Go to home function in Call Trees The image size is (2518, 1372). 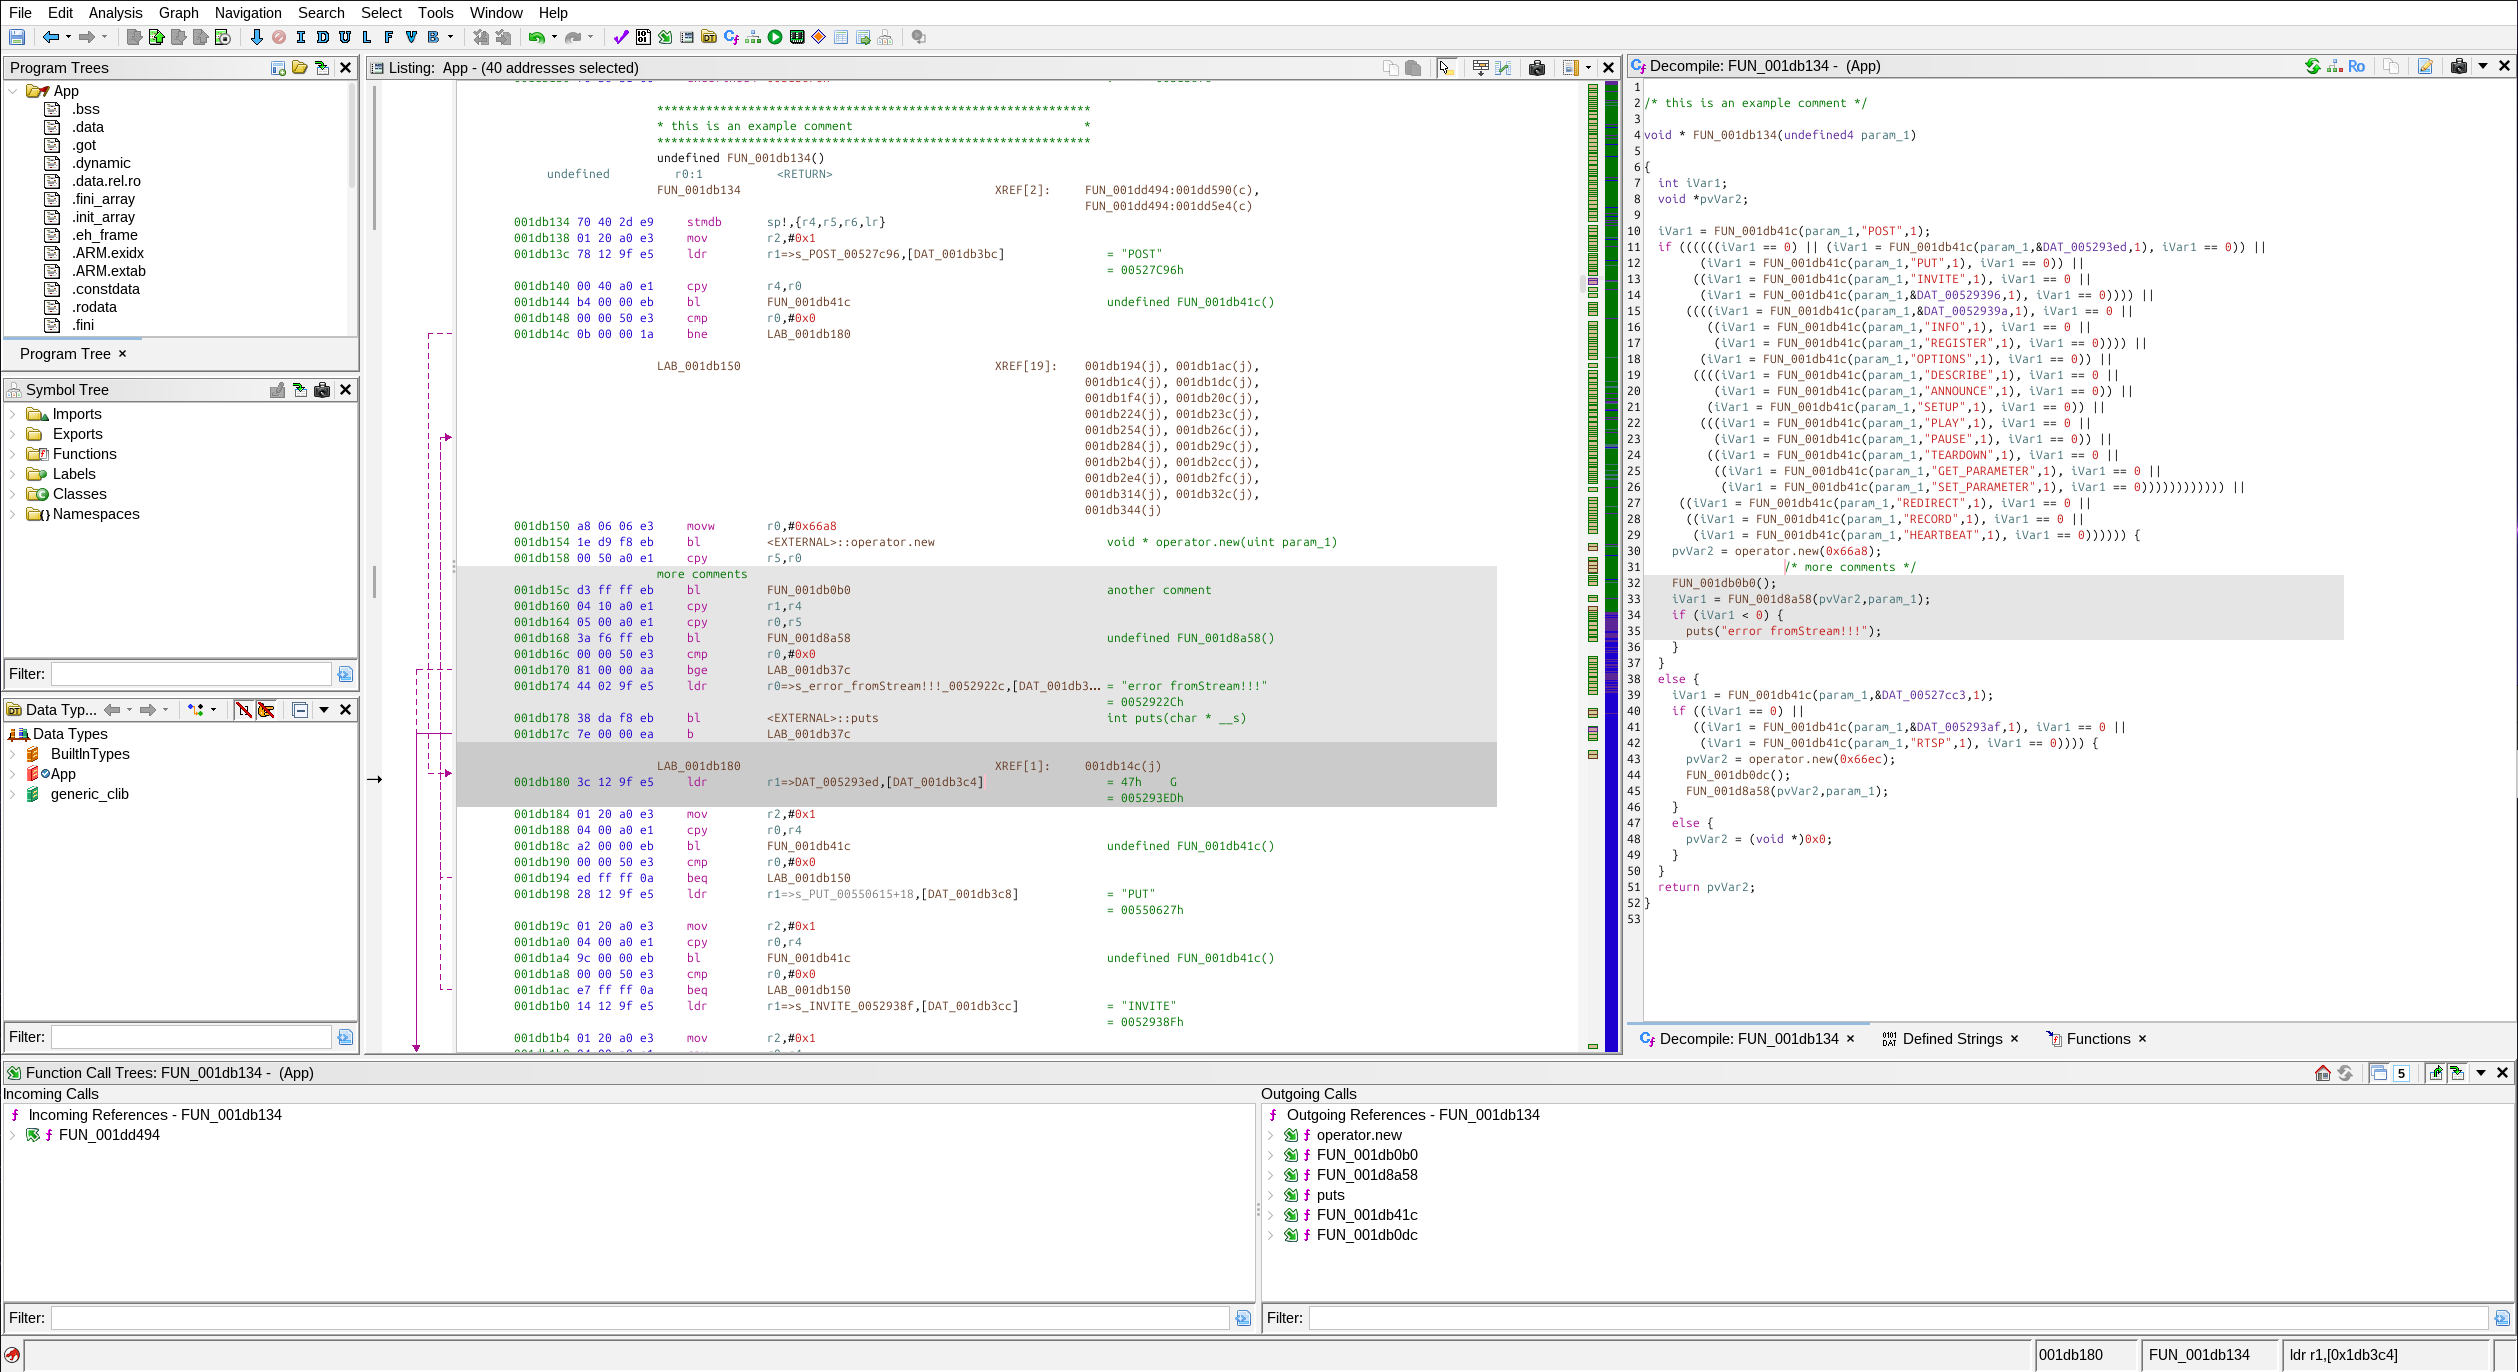[2322, 1073]
